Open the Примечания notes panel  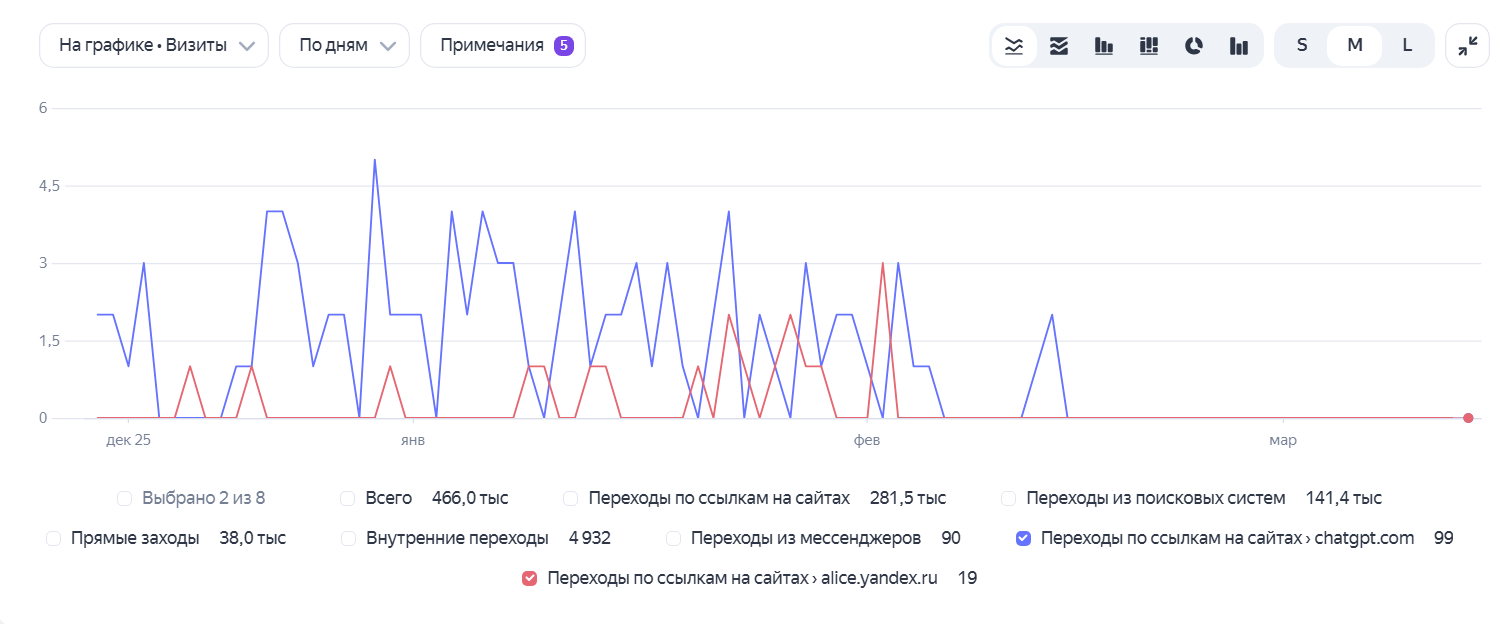(502, 45)
